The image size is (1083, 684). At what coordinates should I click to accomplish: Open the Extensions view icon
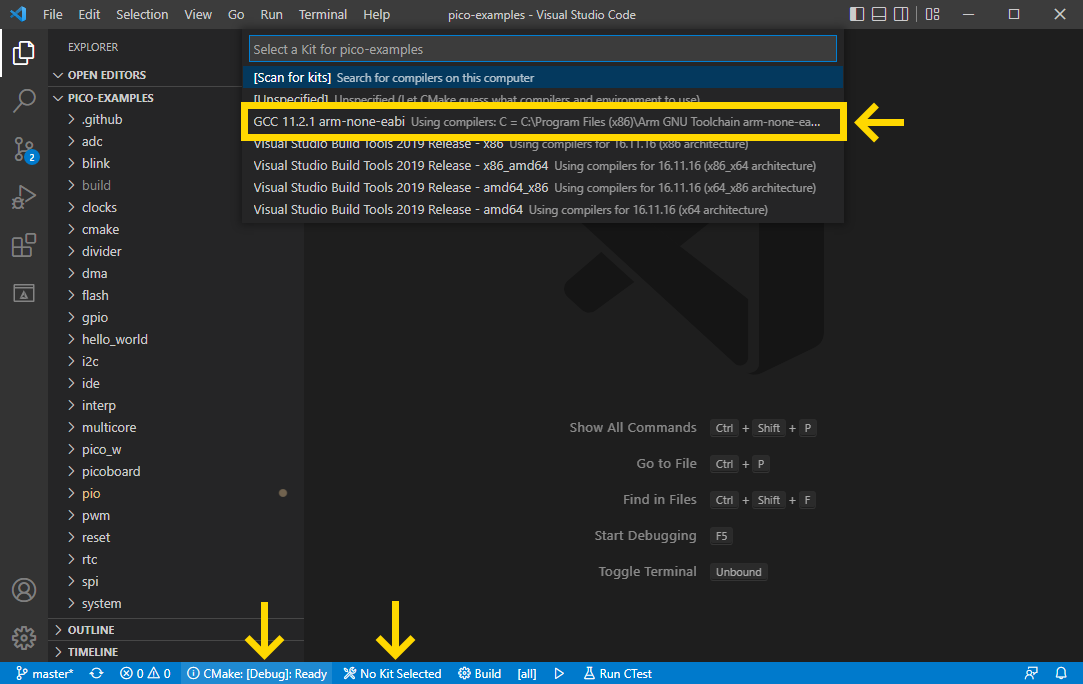click(x=23, y=245)
